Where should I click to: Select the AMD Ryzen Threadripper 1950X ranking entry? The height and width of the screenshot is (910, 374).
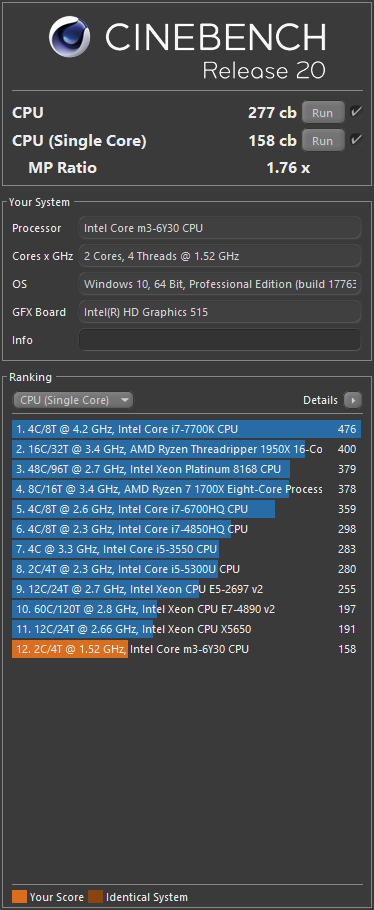pos(186,449)
